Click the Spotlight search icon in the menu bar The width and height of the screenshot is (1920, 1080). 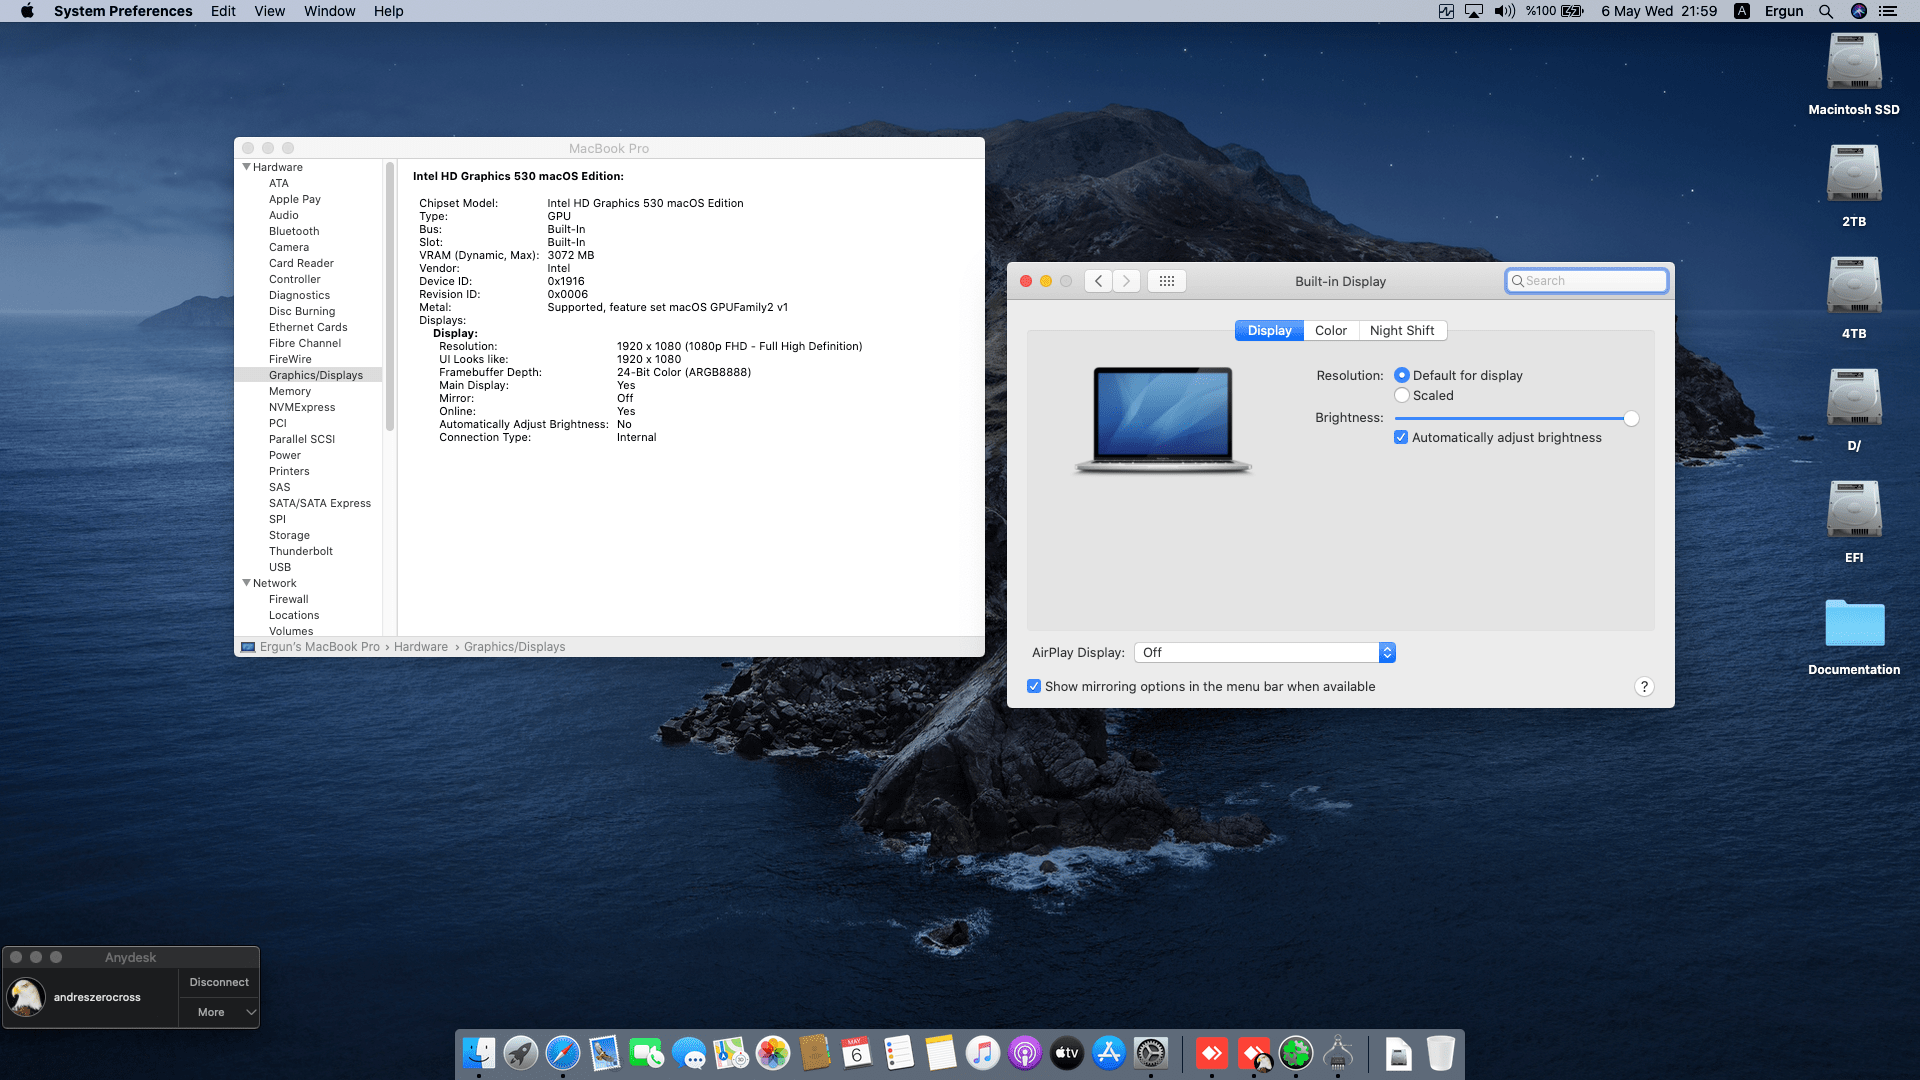tap(1825, 11)
